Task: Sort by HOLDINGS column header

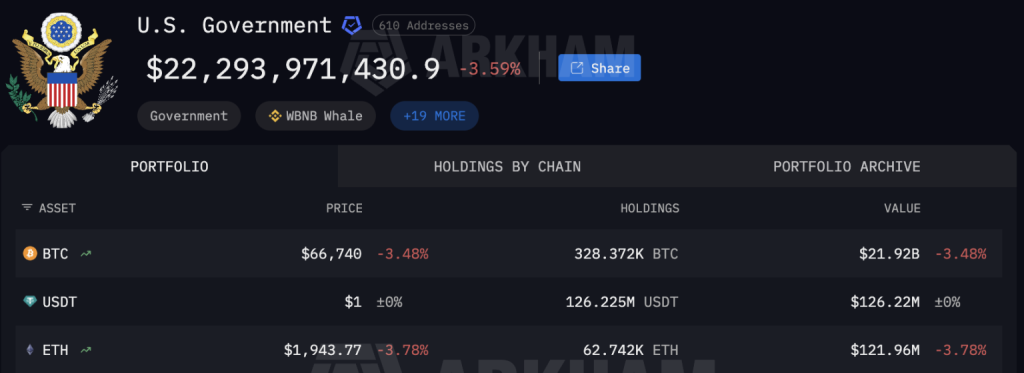Action: (650, 208)
